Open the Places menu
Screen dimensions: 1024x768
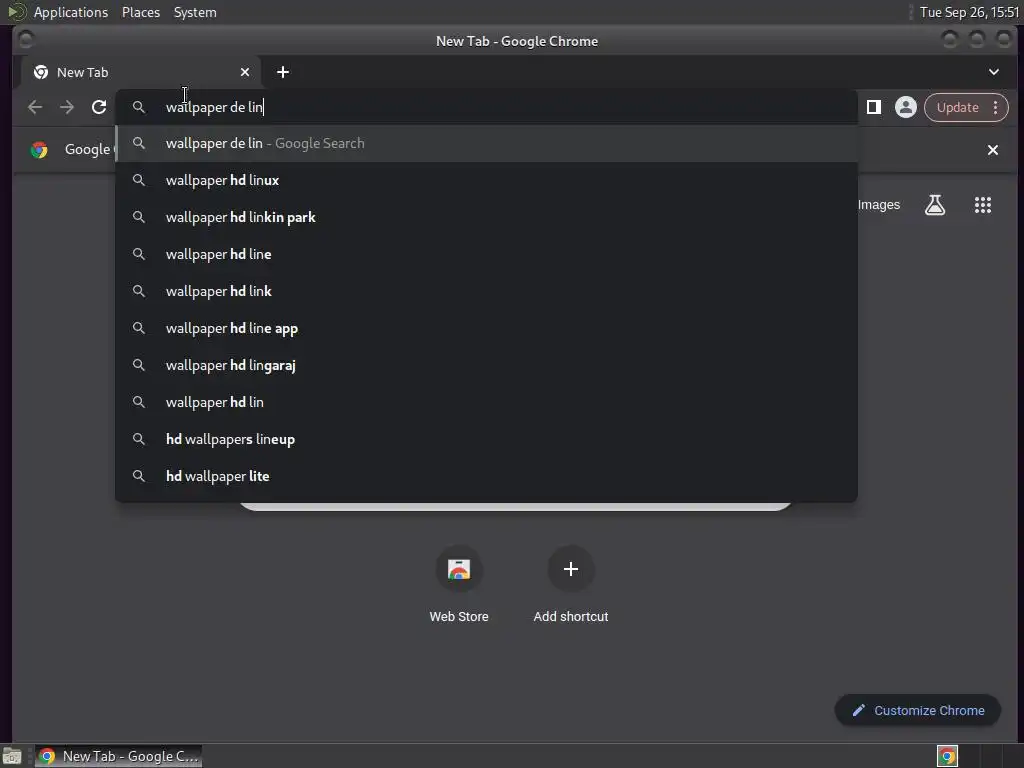tap(141, 12)
